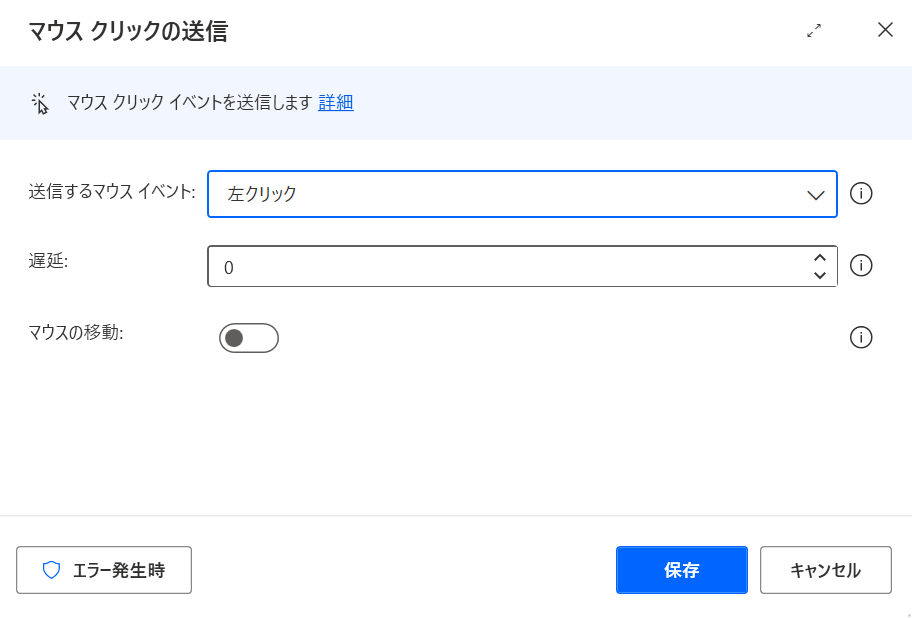Expand the 左クリック dropdown chevron
The width and height of the screenshot is (912, 618).
coord(815,195)
